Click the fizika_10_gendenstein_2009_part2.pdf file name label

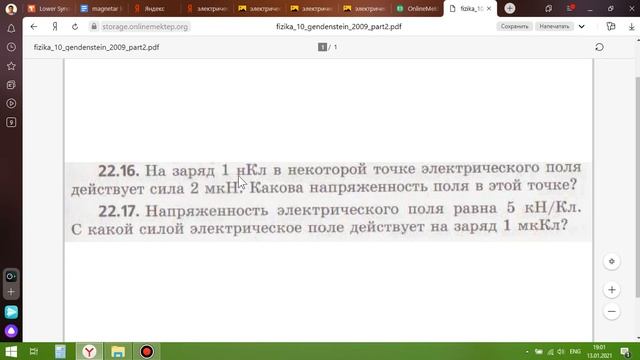point(96,47)
